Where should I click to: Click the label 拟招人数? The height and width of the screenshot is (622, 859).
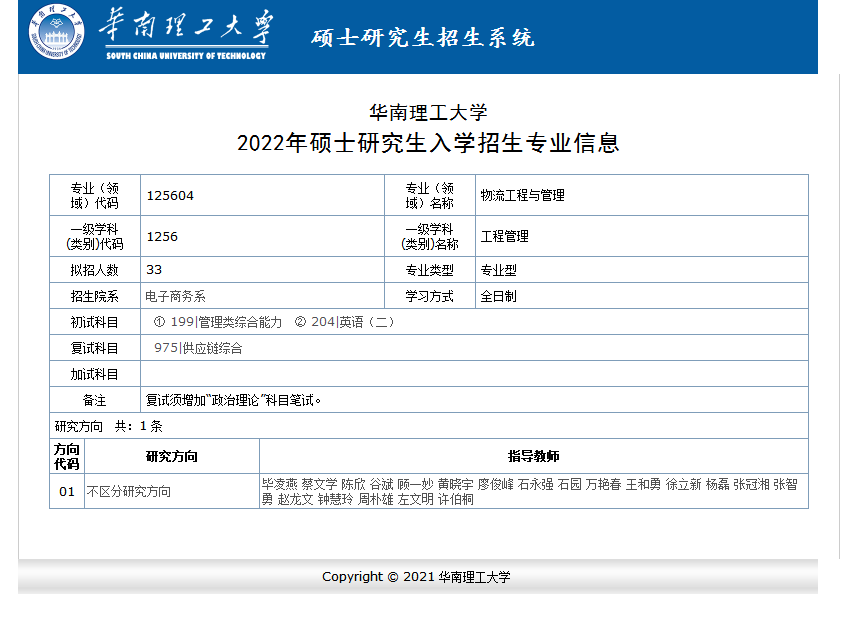(95, 270)
